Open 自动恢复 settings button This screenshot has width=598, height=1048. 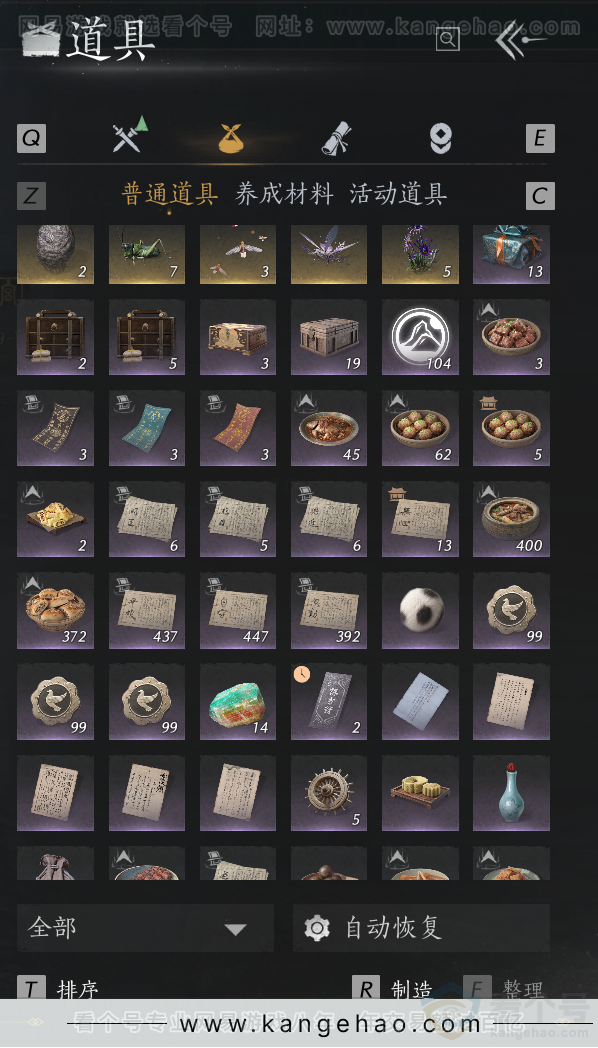click(x=421, y=928)
